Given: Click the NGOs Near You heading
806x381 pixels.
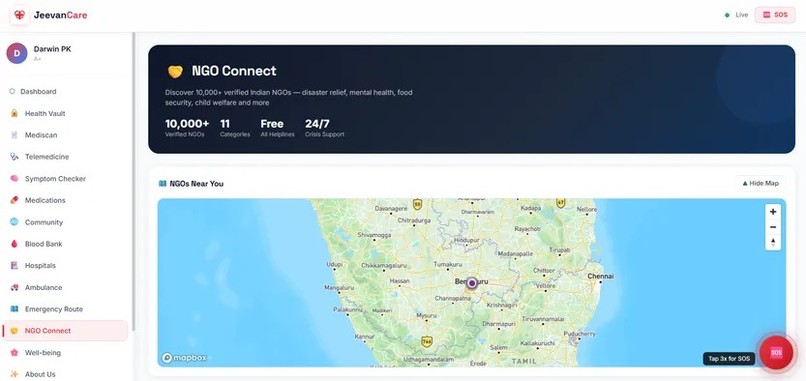Looking at the screenshot, I should coord(196,184).
